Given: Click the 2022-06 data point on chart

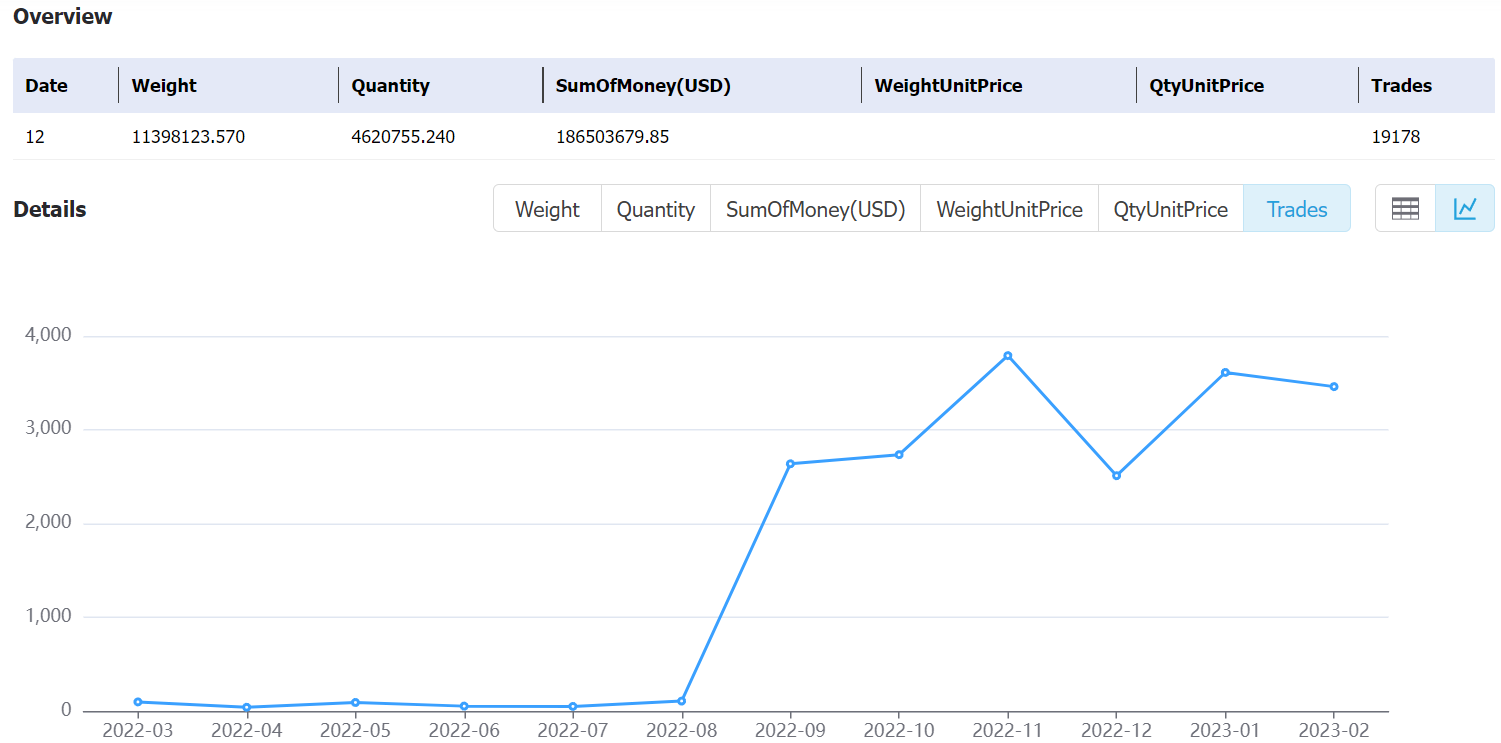Looking at the screenshot, I should 464,706.
